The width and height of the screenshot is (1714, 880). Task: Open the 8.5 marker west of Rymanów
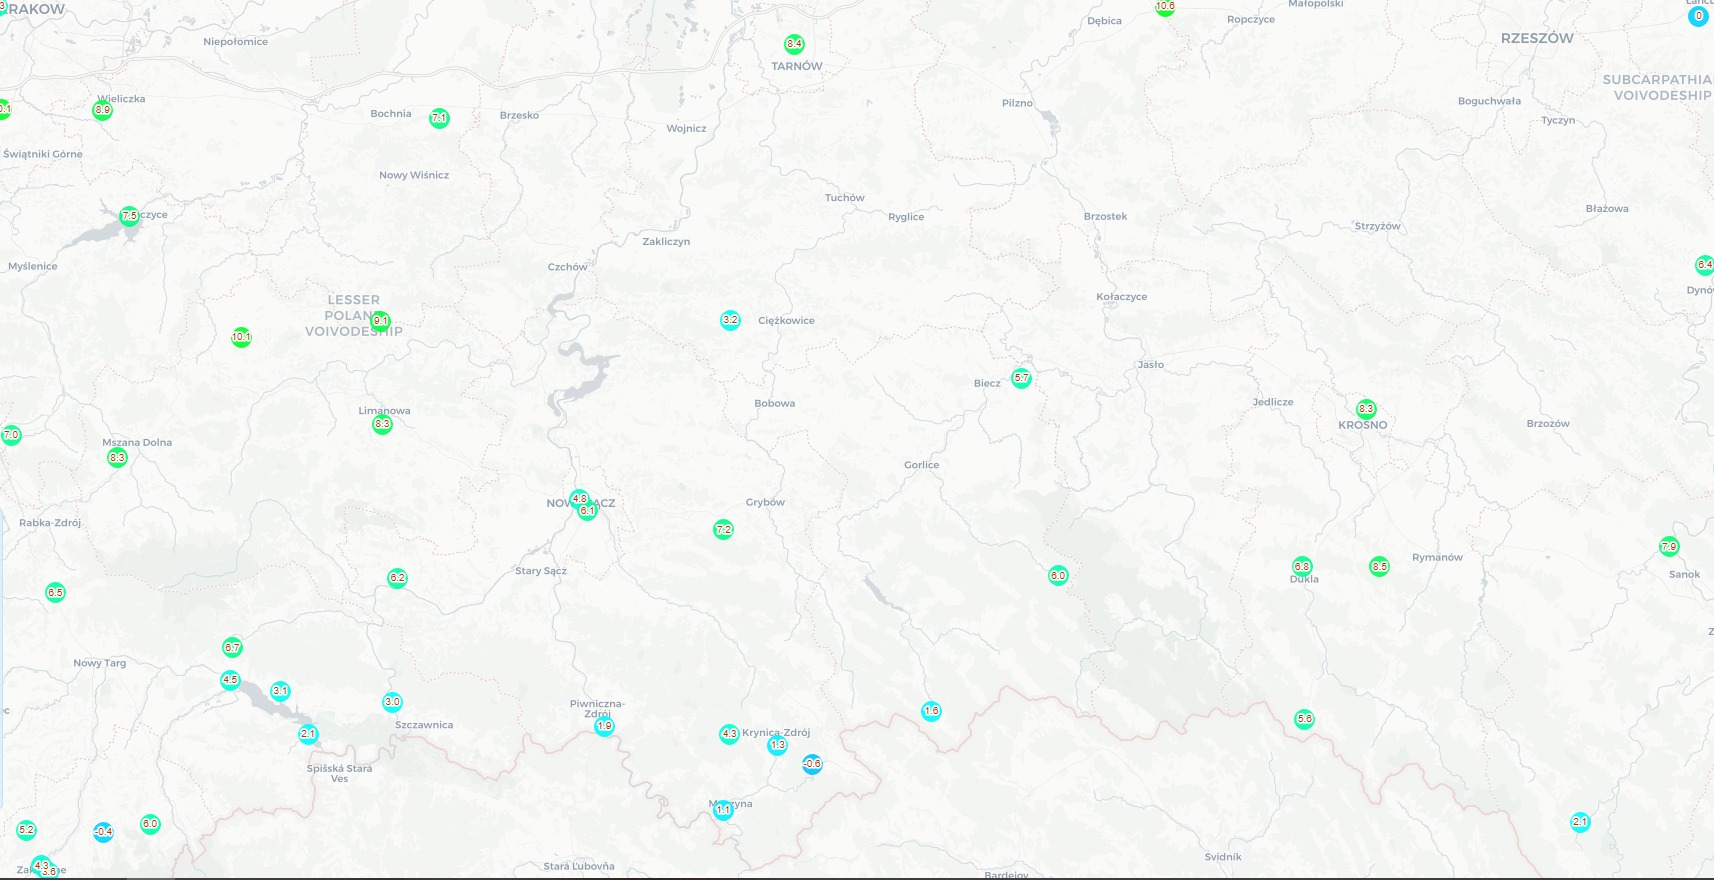(1379, 567)
